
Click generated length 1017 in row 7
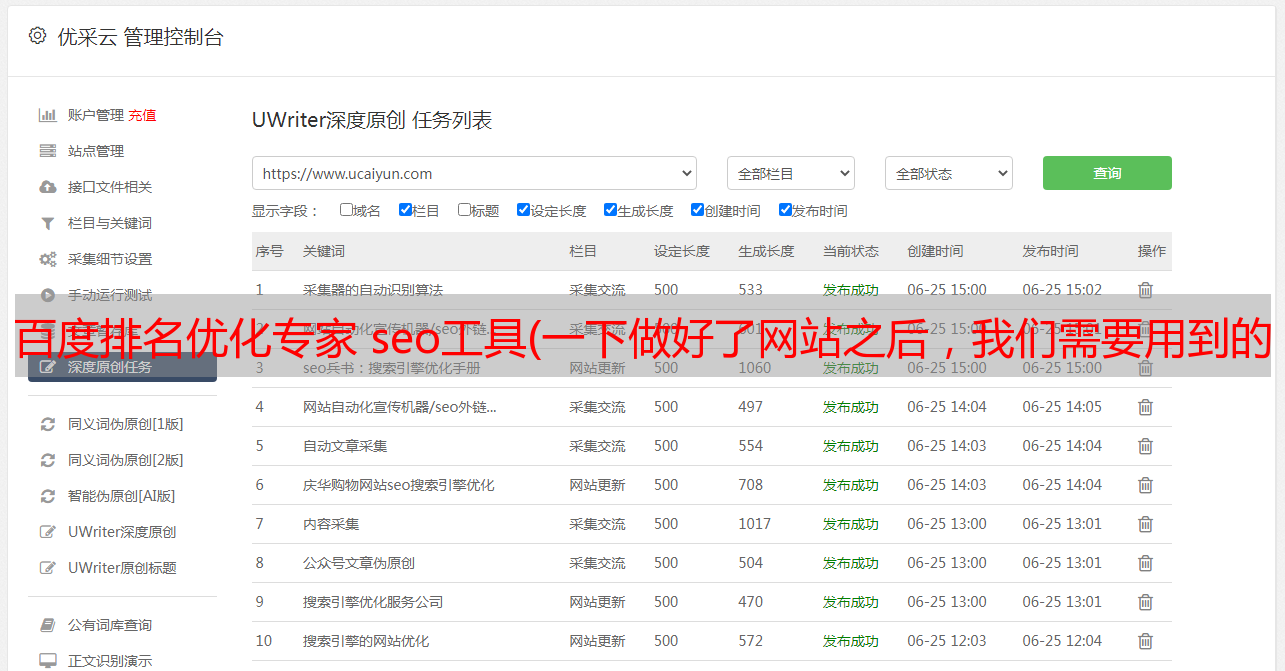point(755,524)
